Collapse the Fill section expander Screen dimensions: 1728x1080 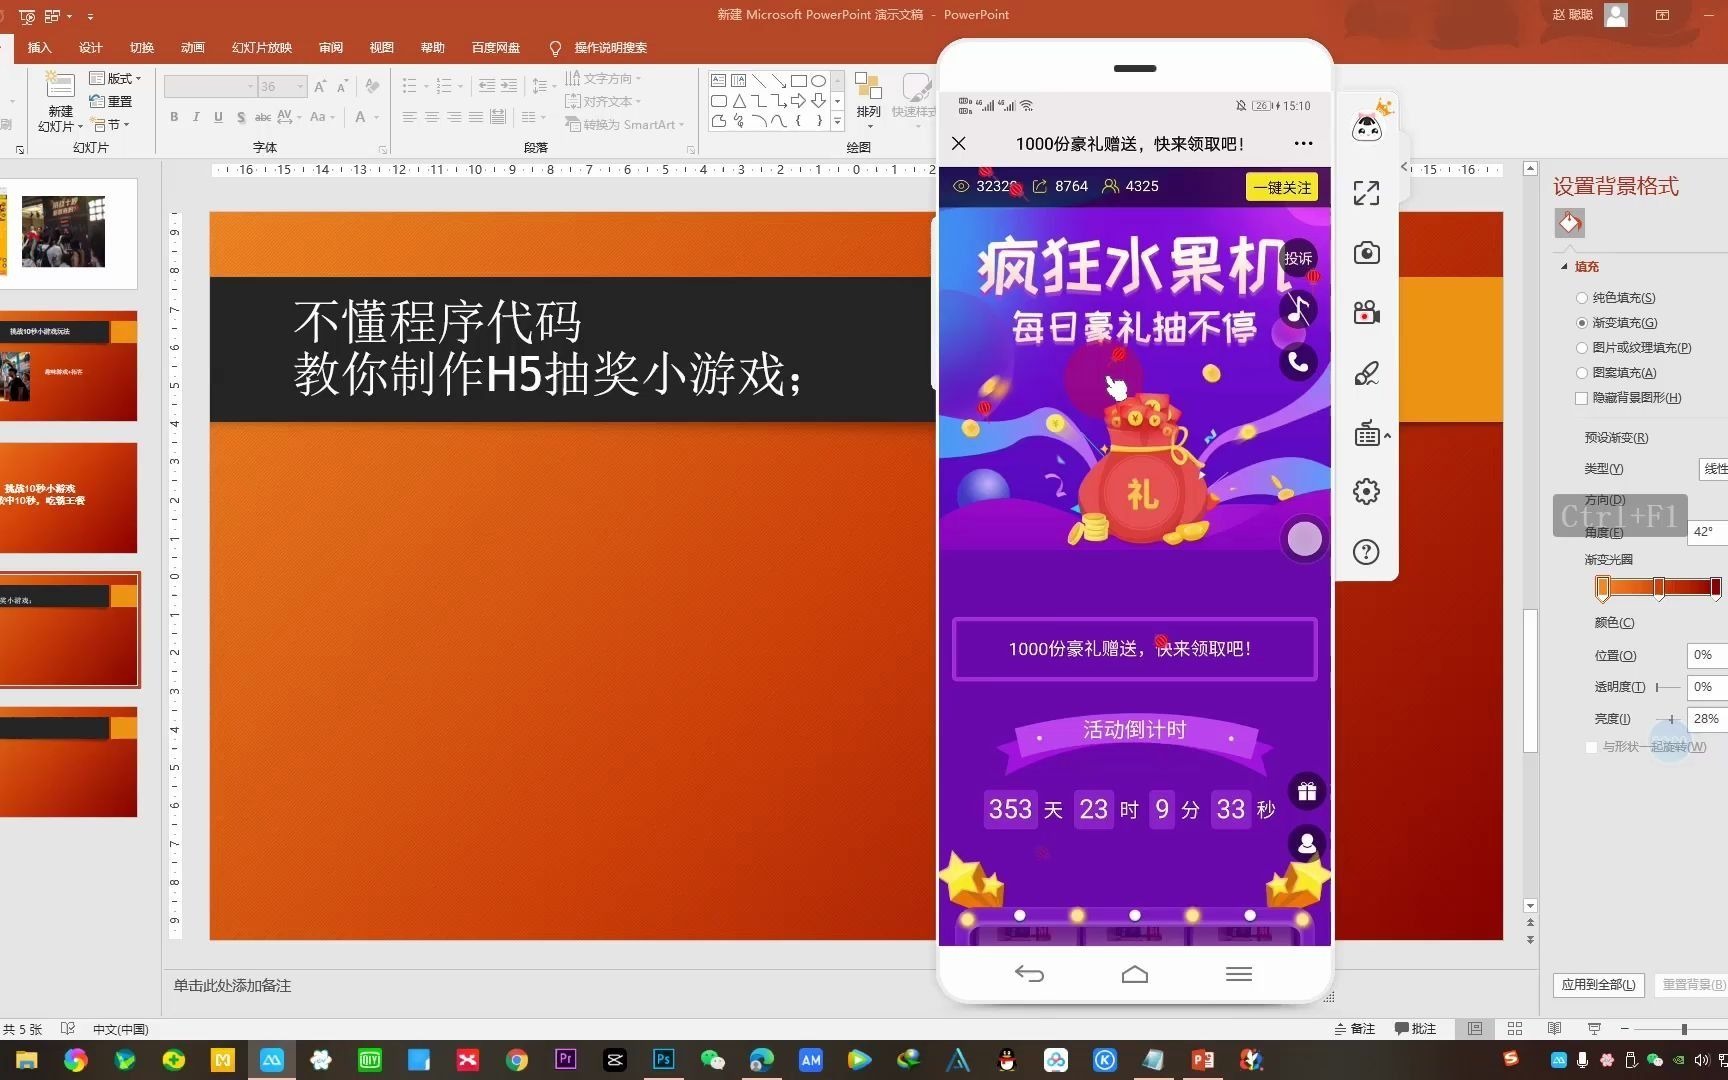1564,266
